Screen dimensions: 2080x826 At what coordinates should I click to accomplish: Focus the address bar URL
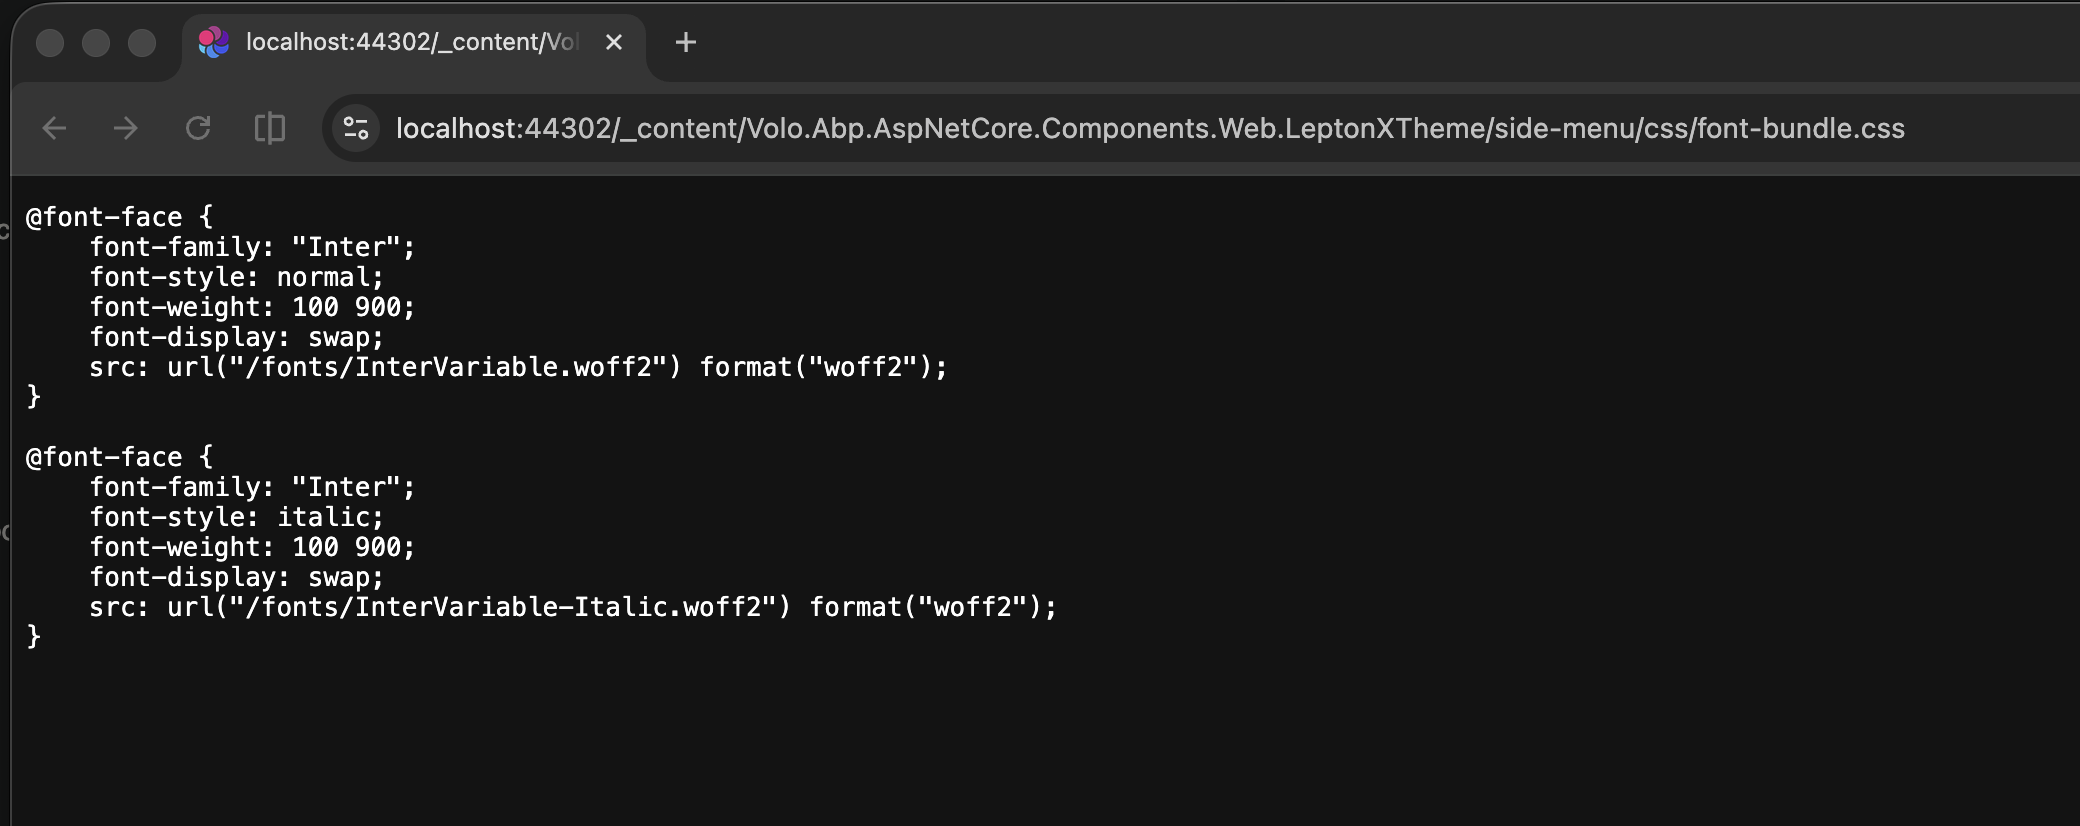coord(1150,128)
